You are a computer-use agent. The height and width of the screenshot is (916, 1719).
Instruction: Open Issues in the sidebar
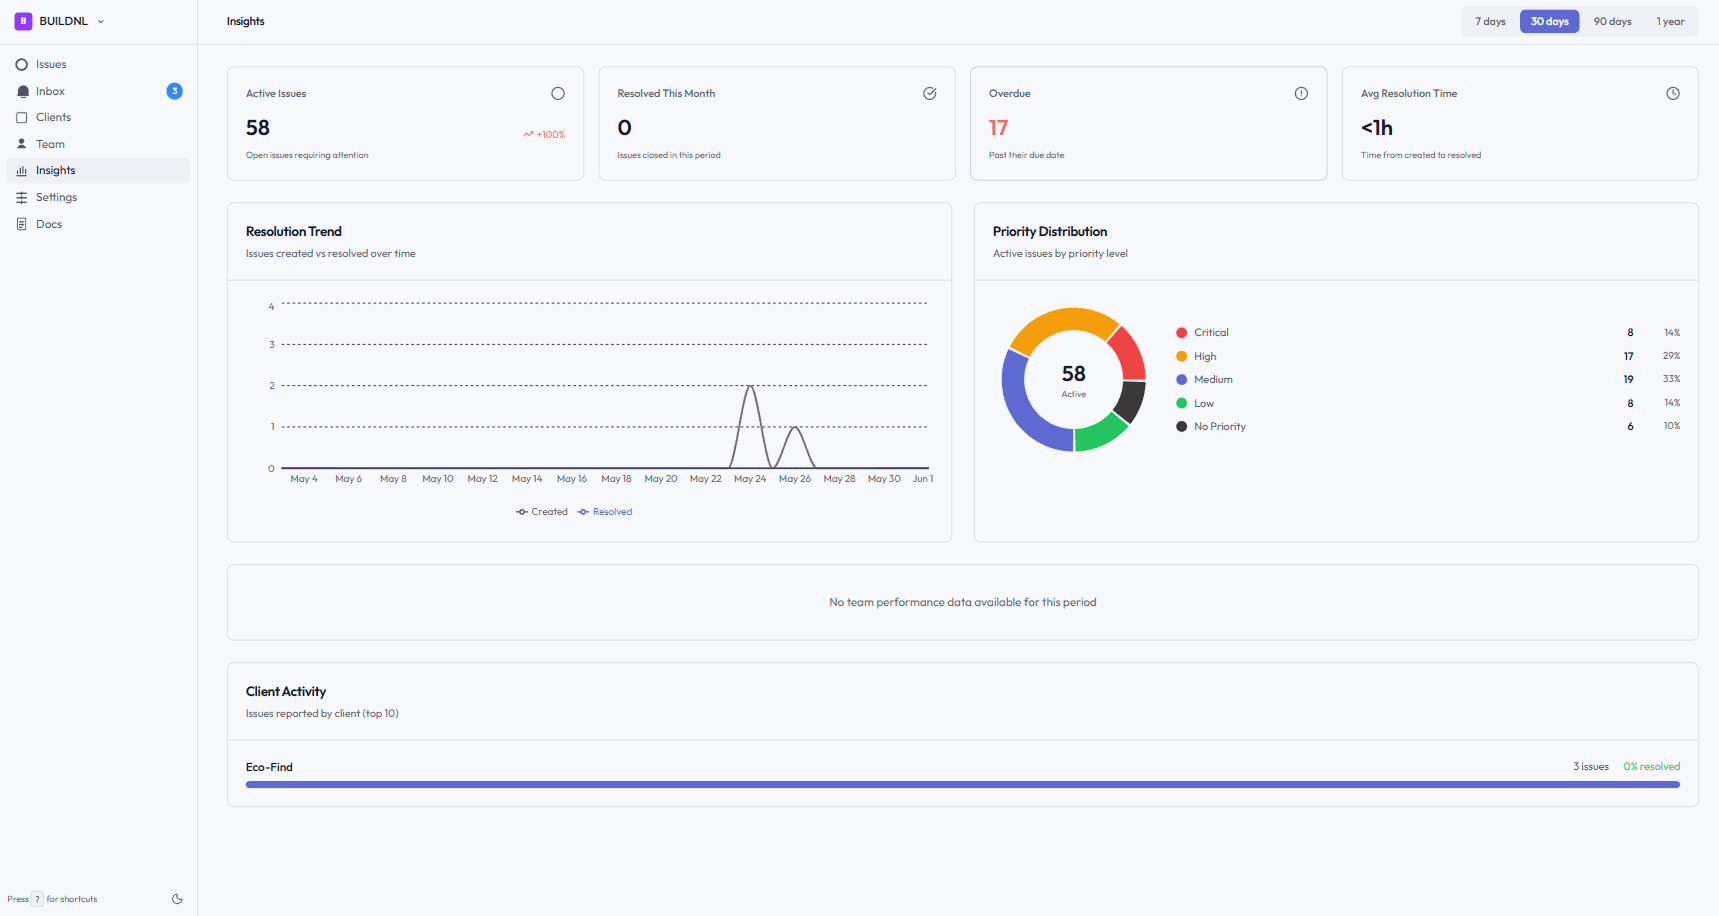tap(98, 65)
